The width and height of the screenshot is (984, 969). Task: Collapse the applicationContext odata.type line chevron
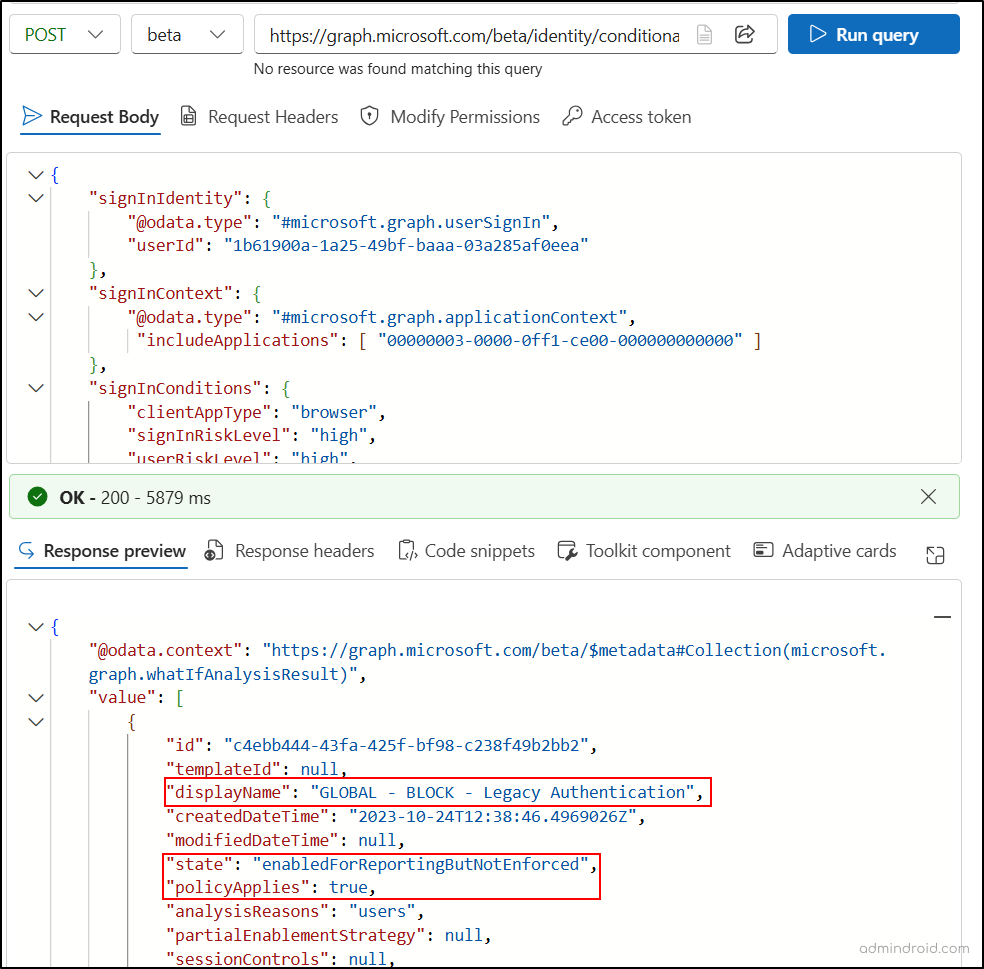[36, 317]
